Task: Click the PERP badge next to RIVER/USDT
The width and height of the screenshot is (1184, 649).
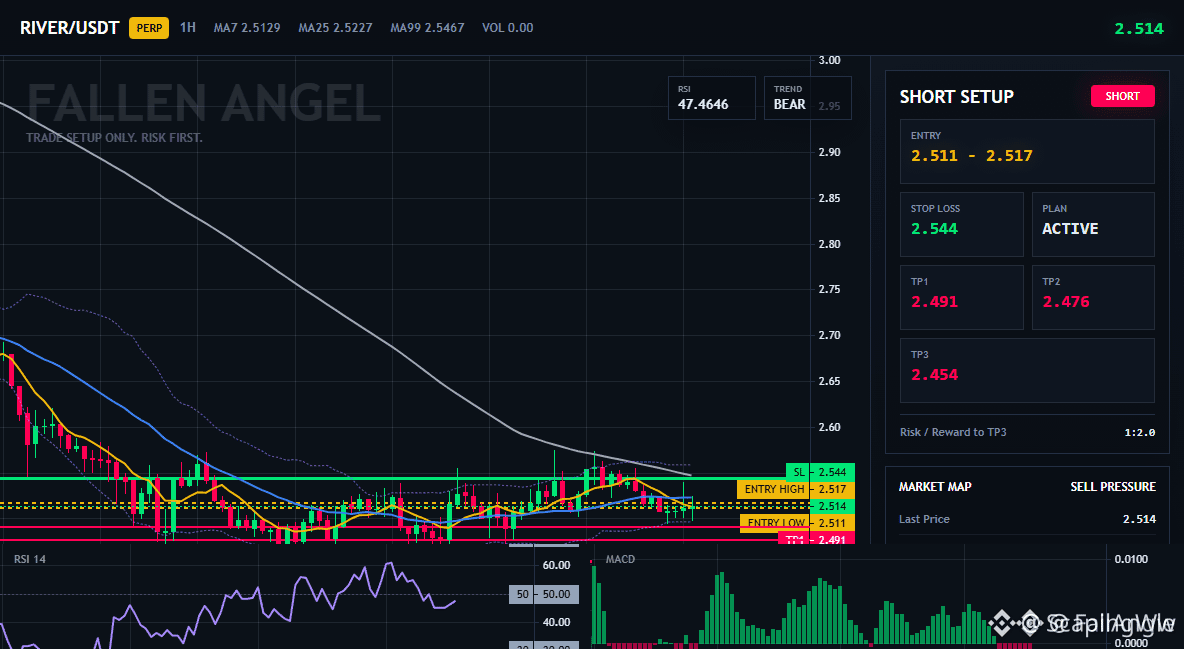Action: coord(149,28)
